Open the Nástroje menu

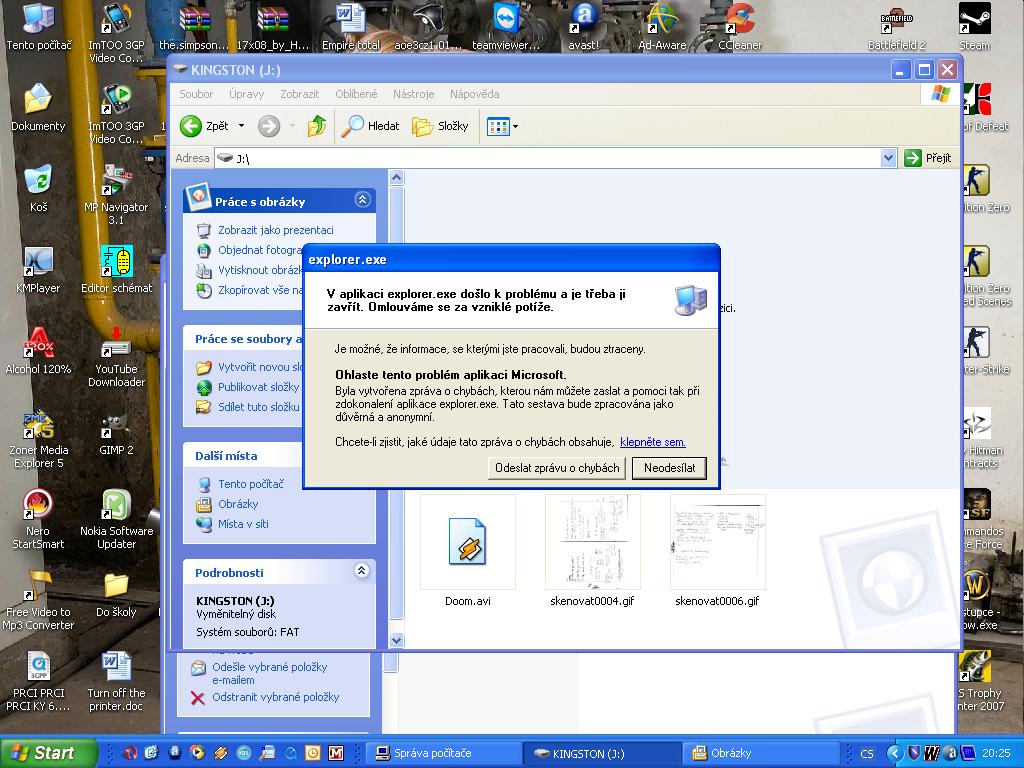click(413, 94)
